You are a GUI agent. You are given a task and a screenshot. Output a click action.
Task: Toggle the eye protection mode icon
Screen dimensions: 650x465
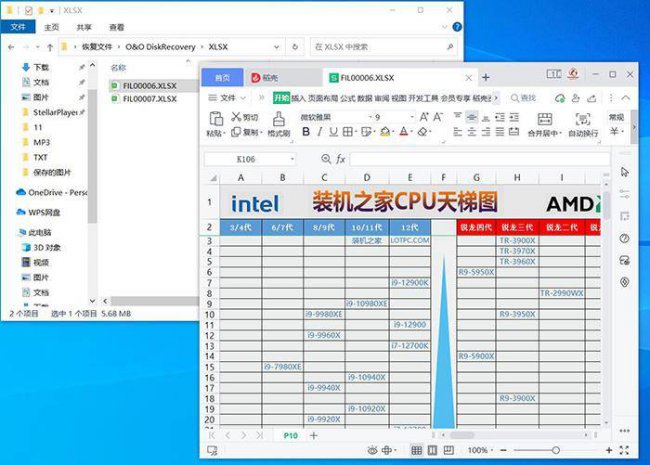coord(372,450)
